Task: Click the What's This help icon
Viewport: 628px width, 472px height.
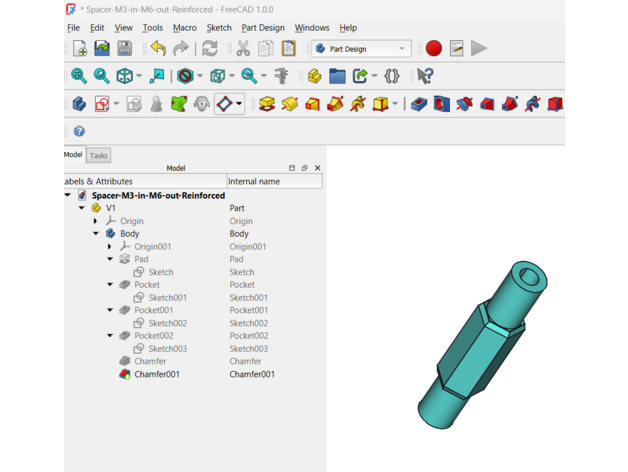Action: coord(425,76)
